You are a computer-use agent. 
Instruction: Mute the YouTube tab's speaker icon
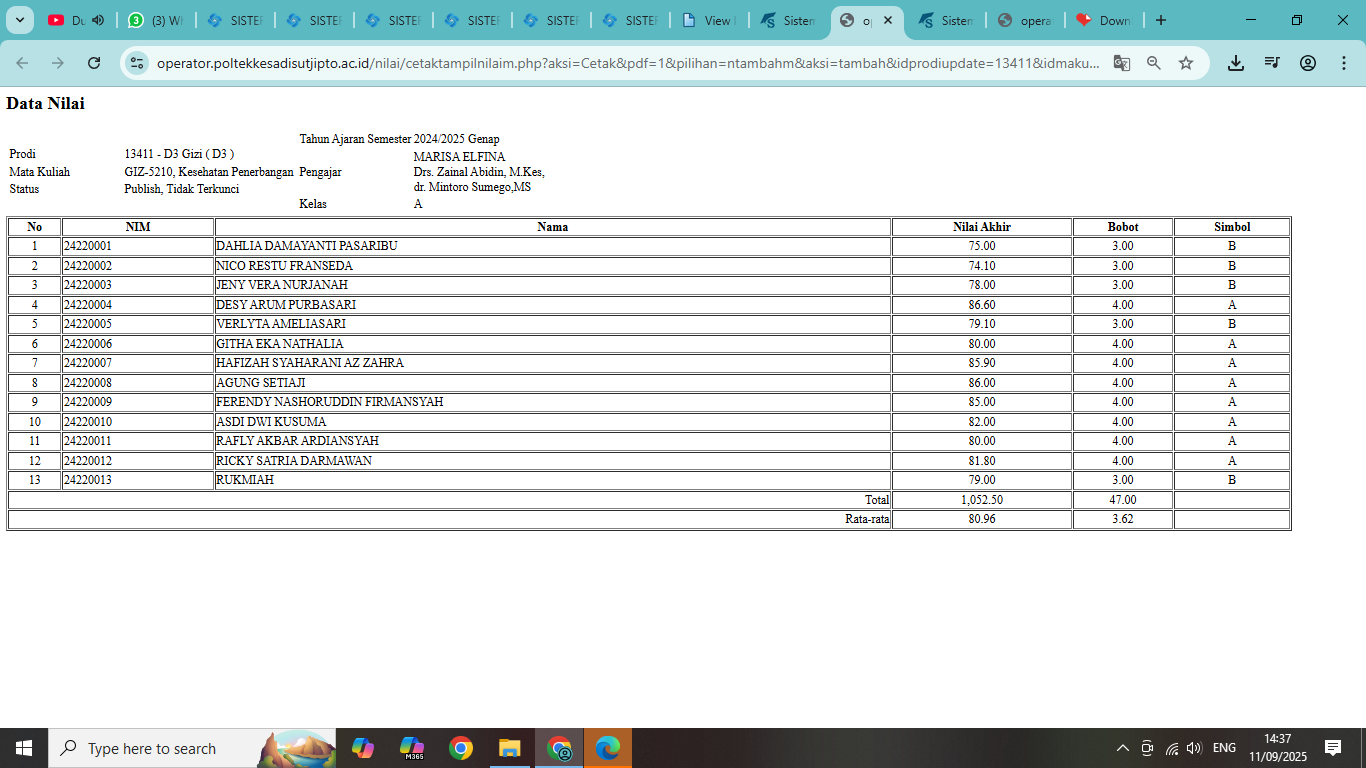pyautogui.click(x=98, y=20)
